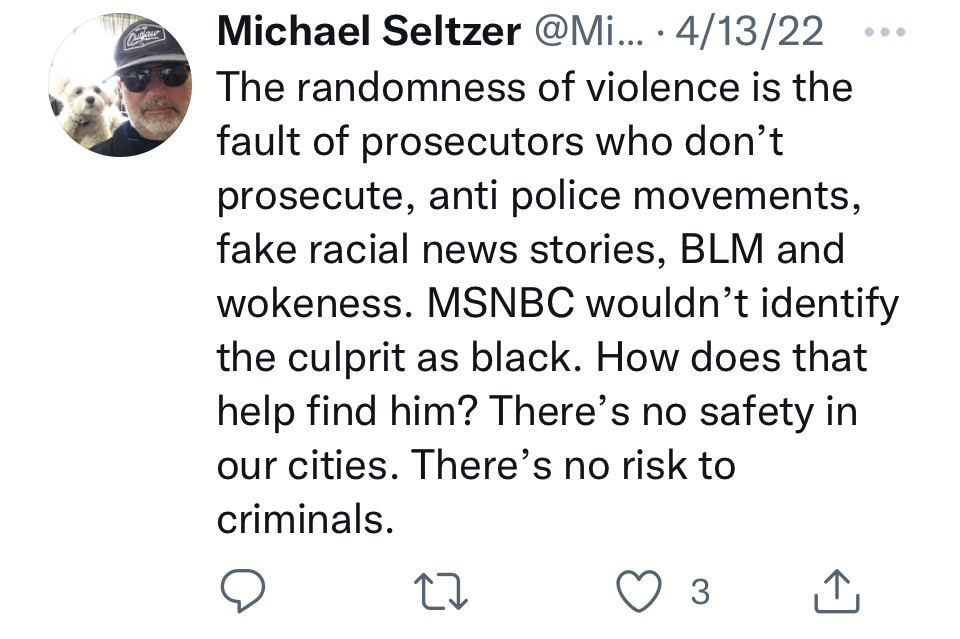Click the word MSNBC in the tweet
This screenshot has height=639, width=960.
pos(501,304)
